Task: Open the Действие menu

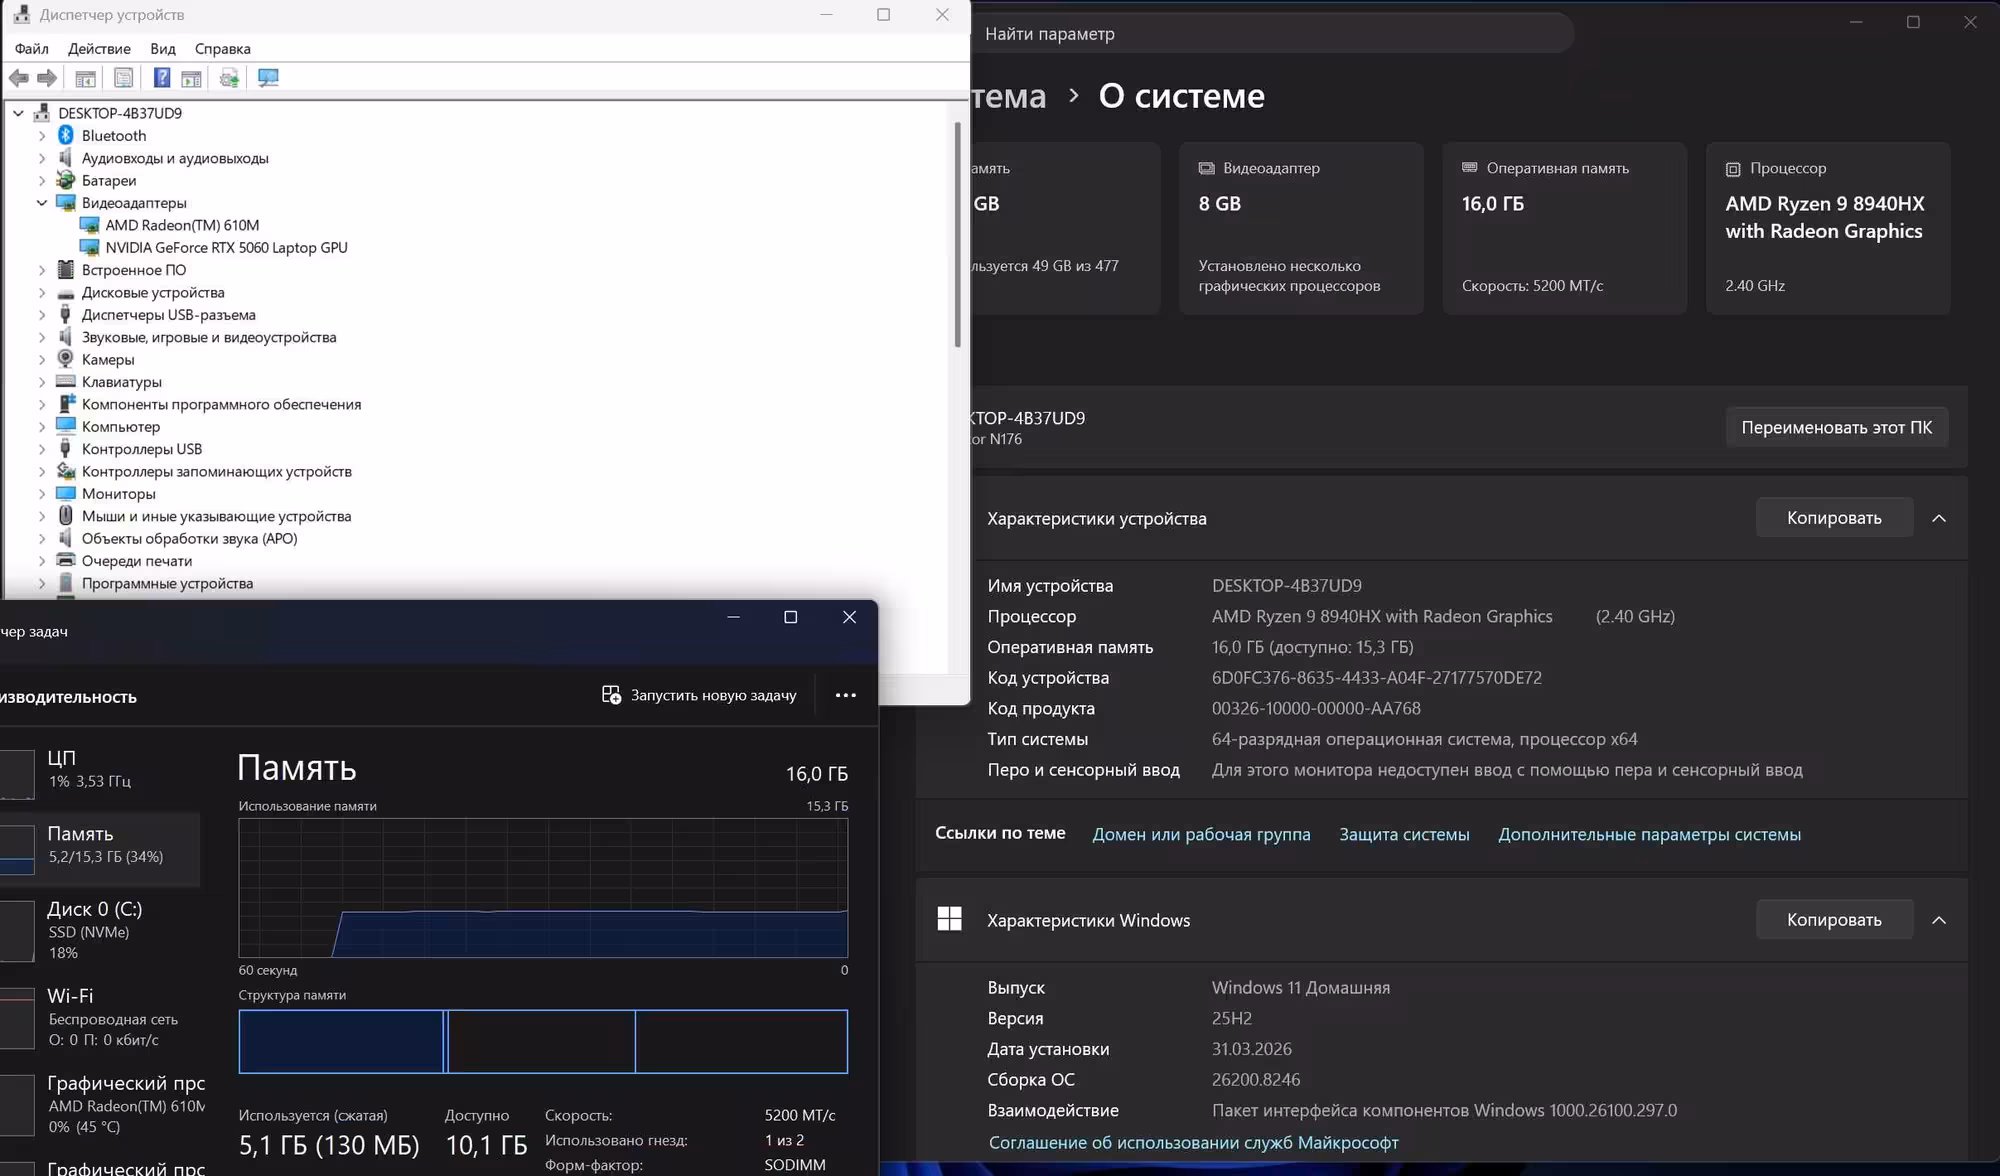Action: [x=99, y=48]
